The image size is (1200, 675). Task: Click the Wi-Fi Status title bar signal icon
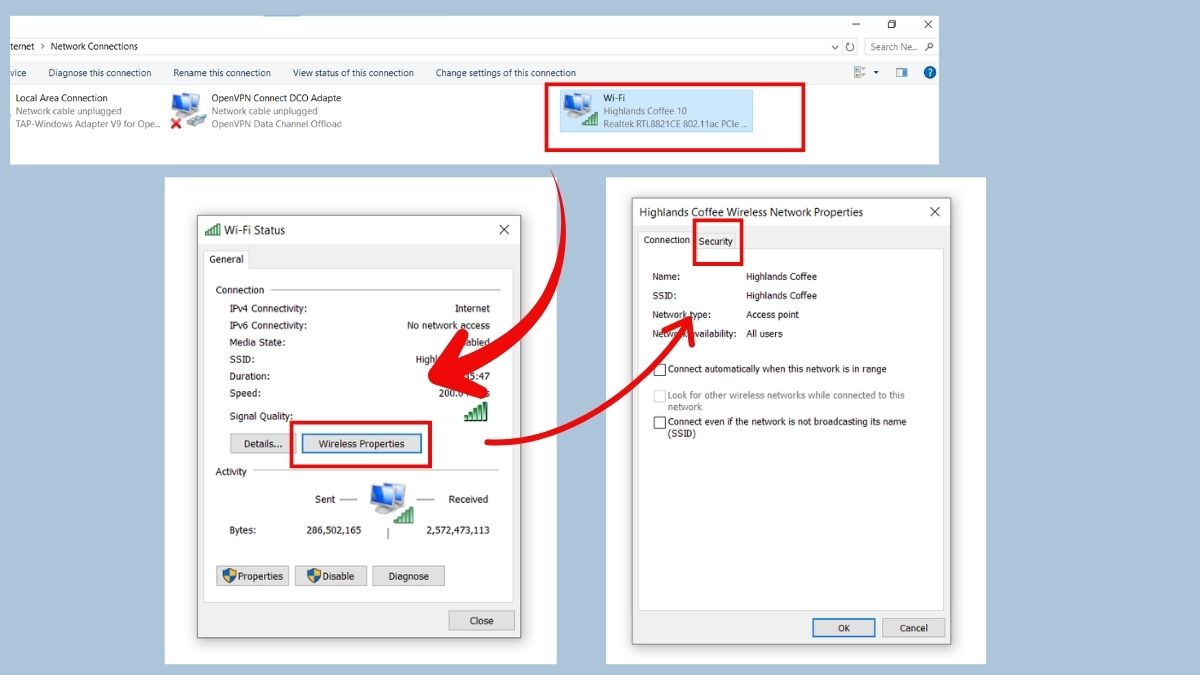pyautogui.click(x=212, y=230)
